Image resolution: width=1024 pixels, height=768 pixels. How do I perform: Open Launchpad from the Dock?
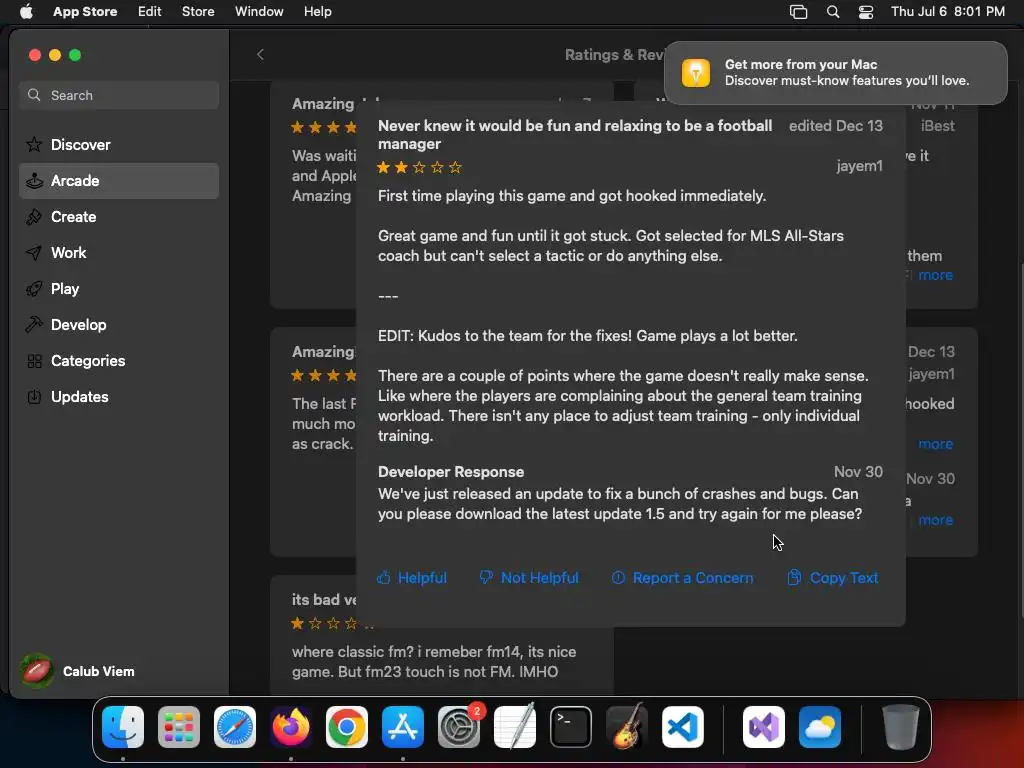[179, 727]
